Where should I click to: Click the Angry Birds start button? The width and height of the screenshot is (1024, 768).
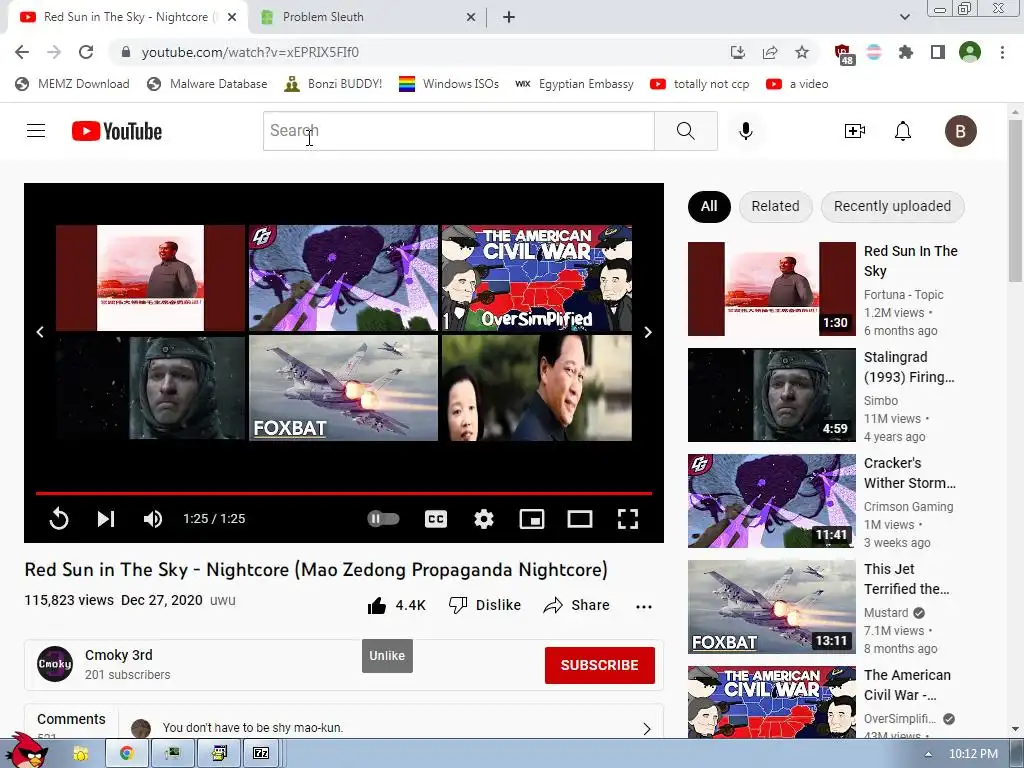(26, 750)
